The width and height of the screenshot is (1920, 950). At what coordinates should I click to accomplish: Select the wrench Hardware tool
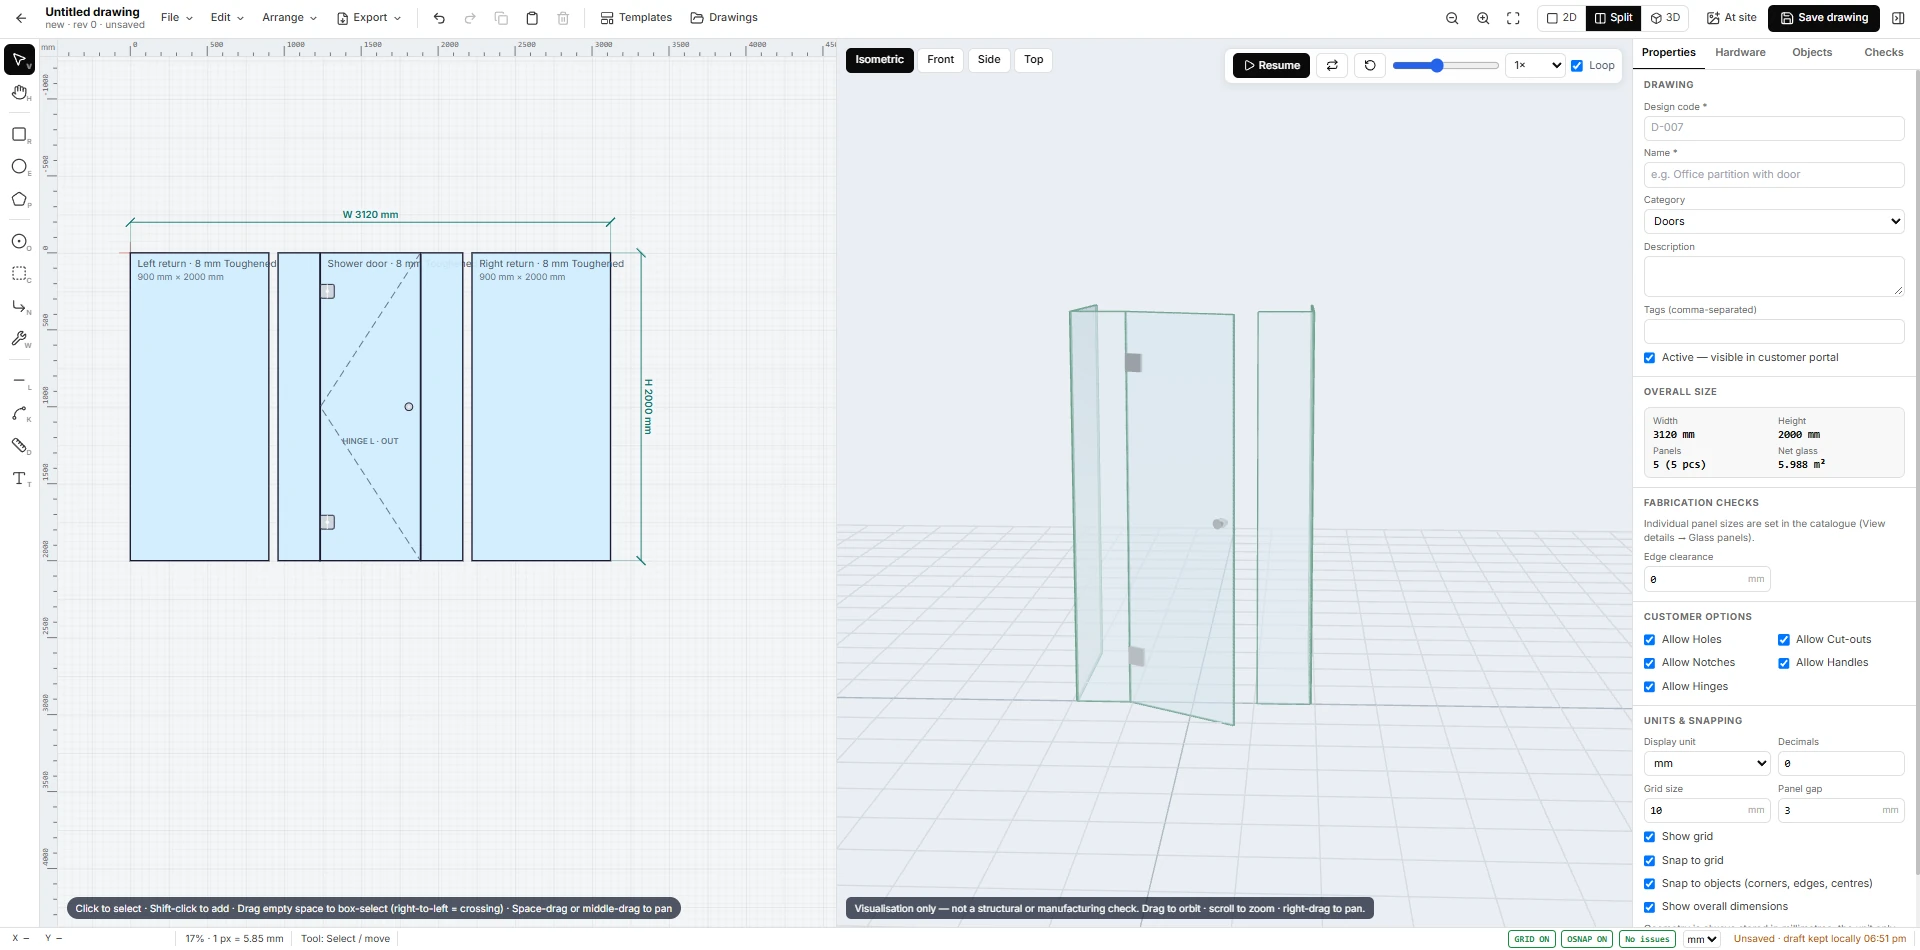(19, 339)
